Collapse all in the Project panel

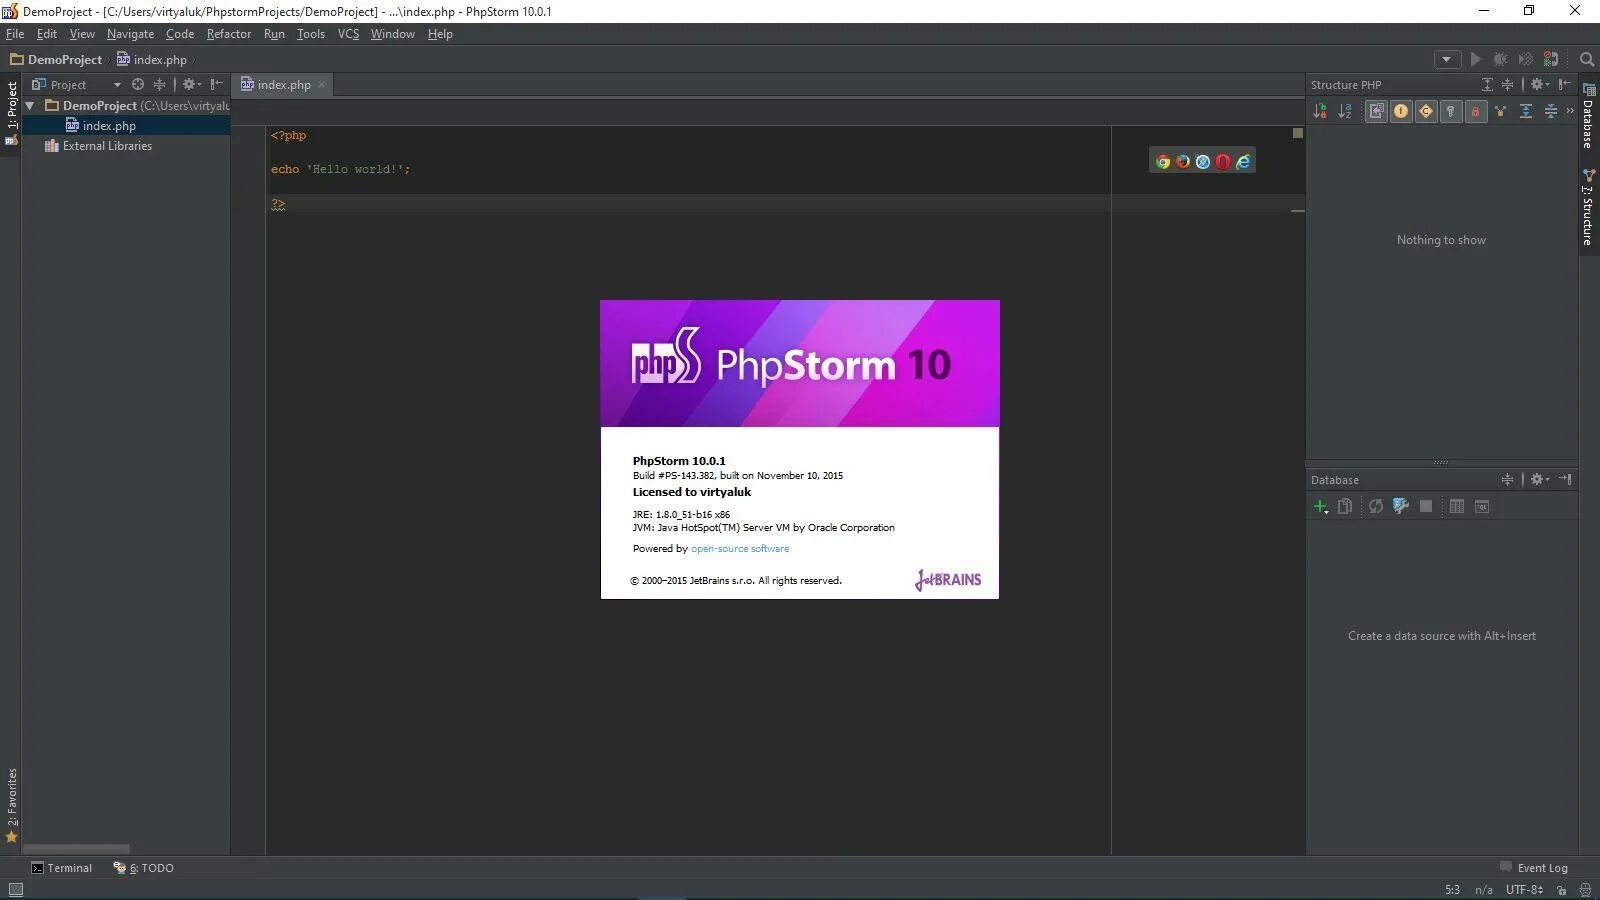tap(159, 85)
